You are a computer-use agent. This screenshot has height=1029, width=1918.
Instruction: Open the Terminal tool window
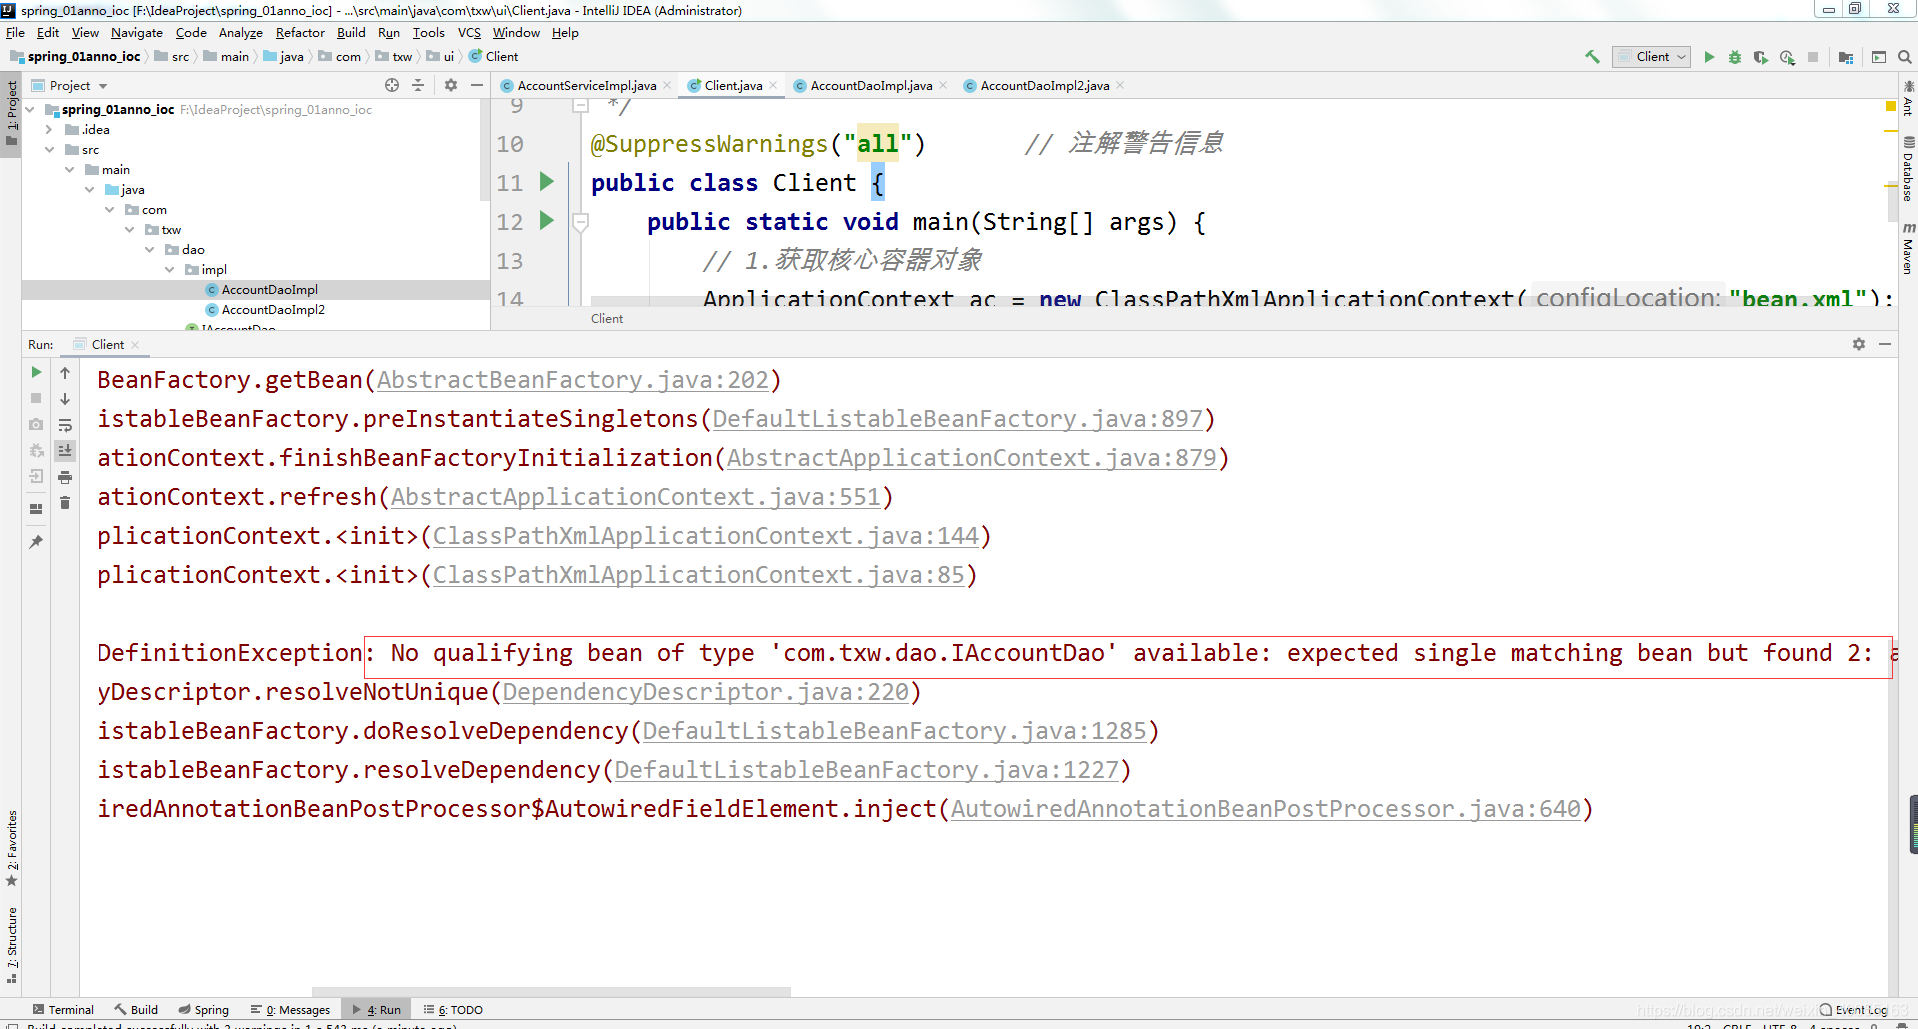click(63, 1010)
